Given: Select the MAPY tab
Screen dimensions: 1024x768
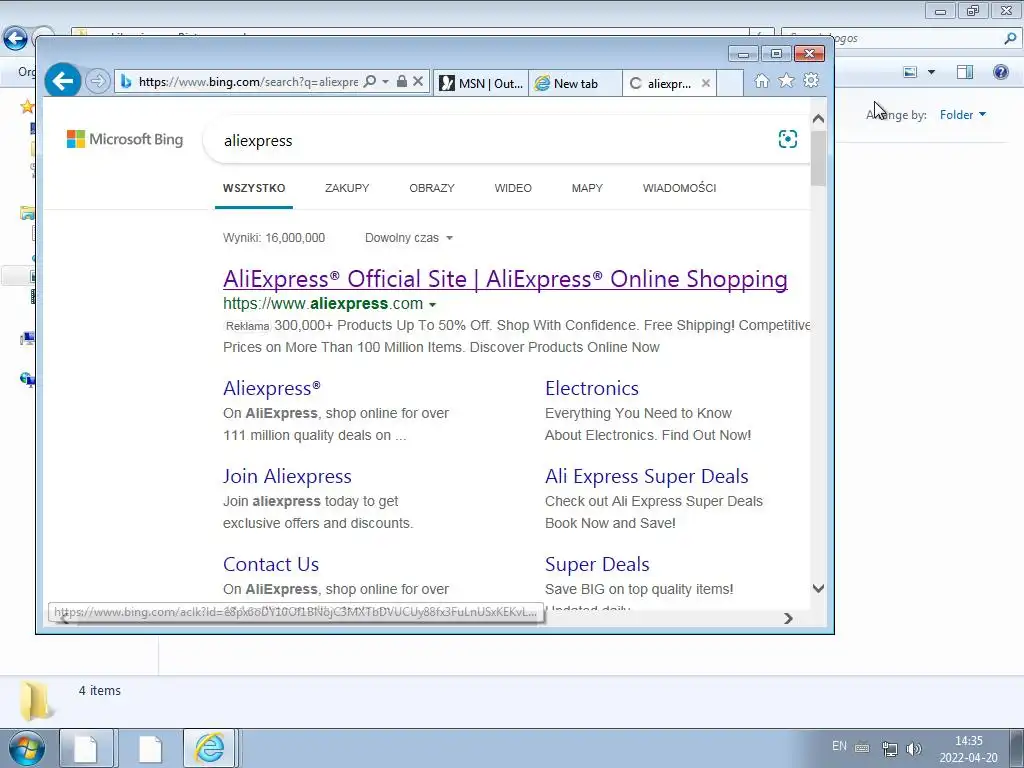Looking at the screenshot, I should click(x=587, y=188).
